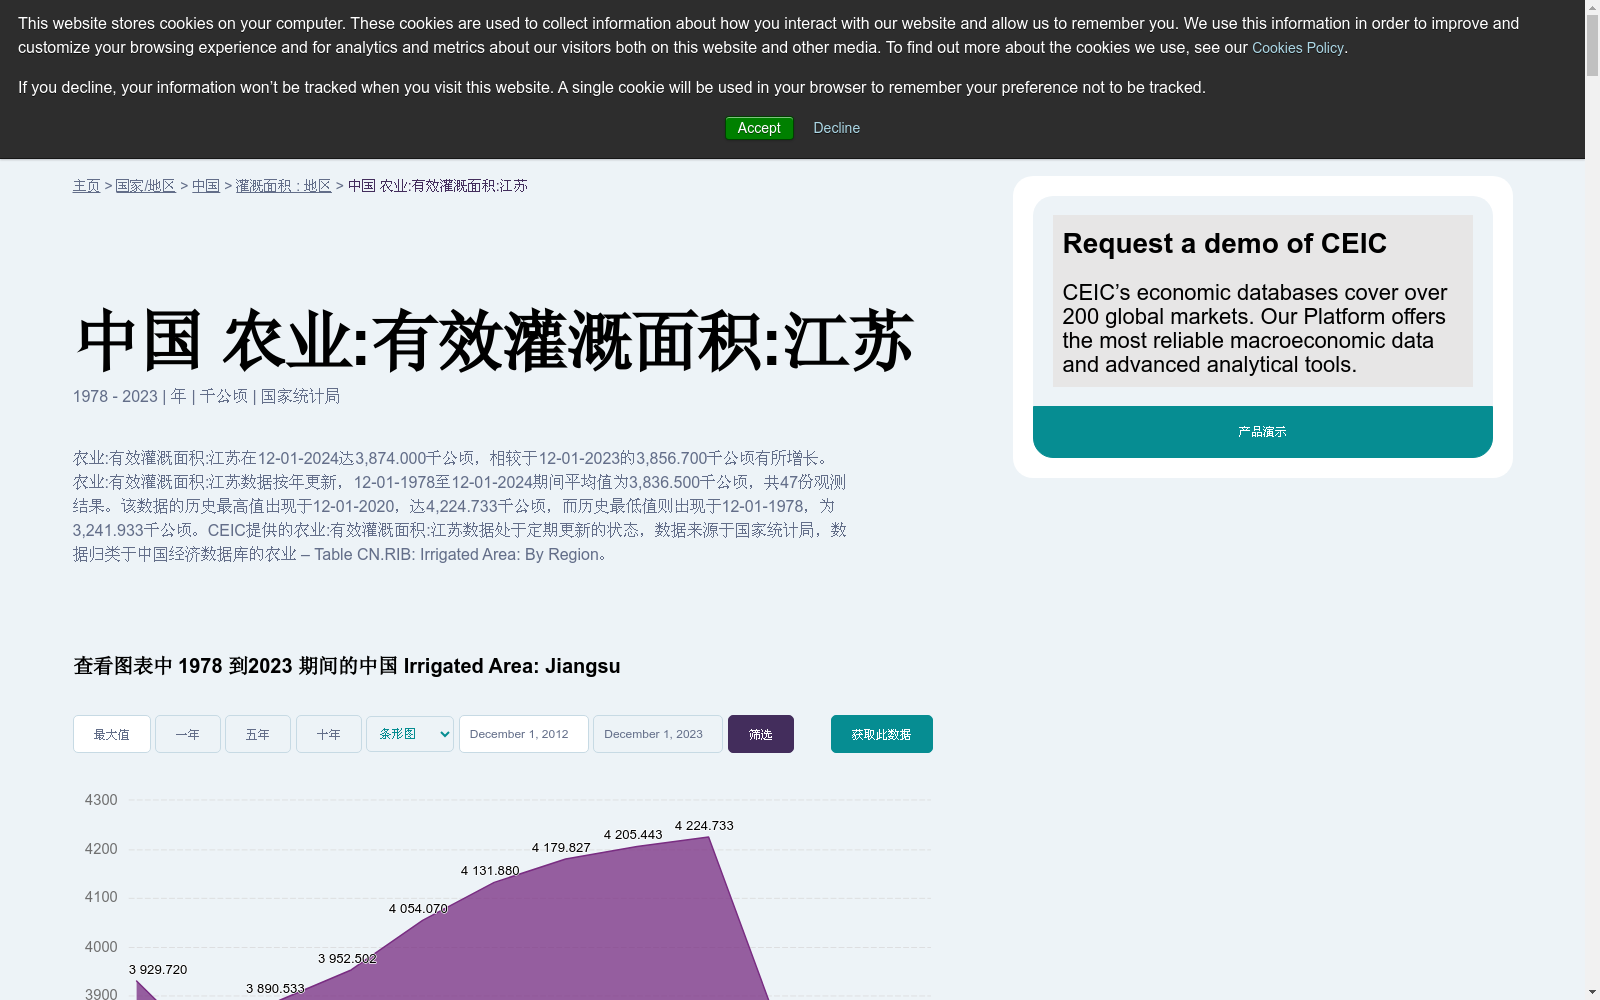Open 中国 breadcrumb link
The image size is (1600, 1000).
click(x=206, y=186)
